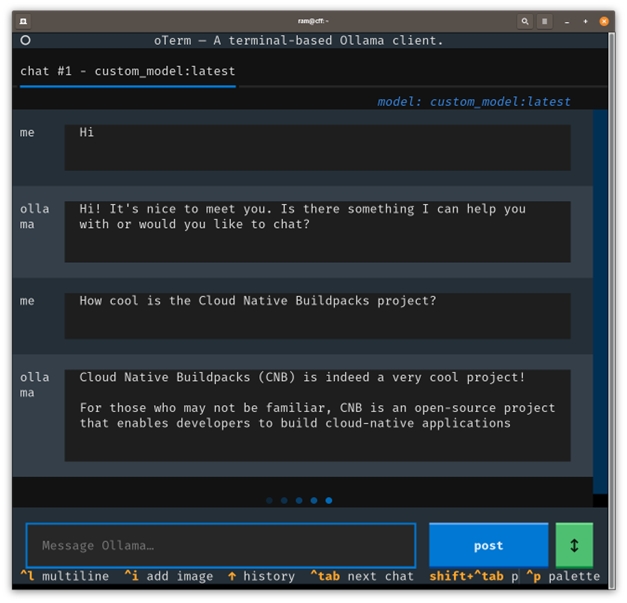Click the chat message scrollbar
Screen dimensions: 627x603
pos(600,302)
